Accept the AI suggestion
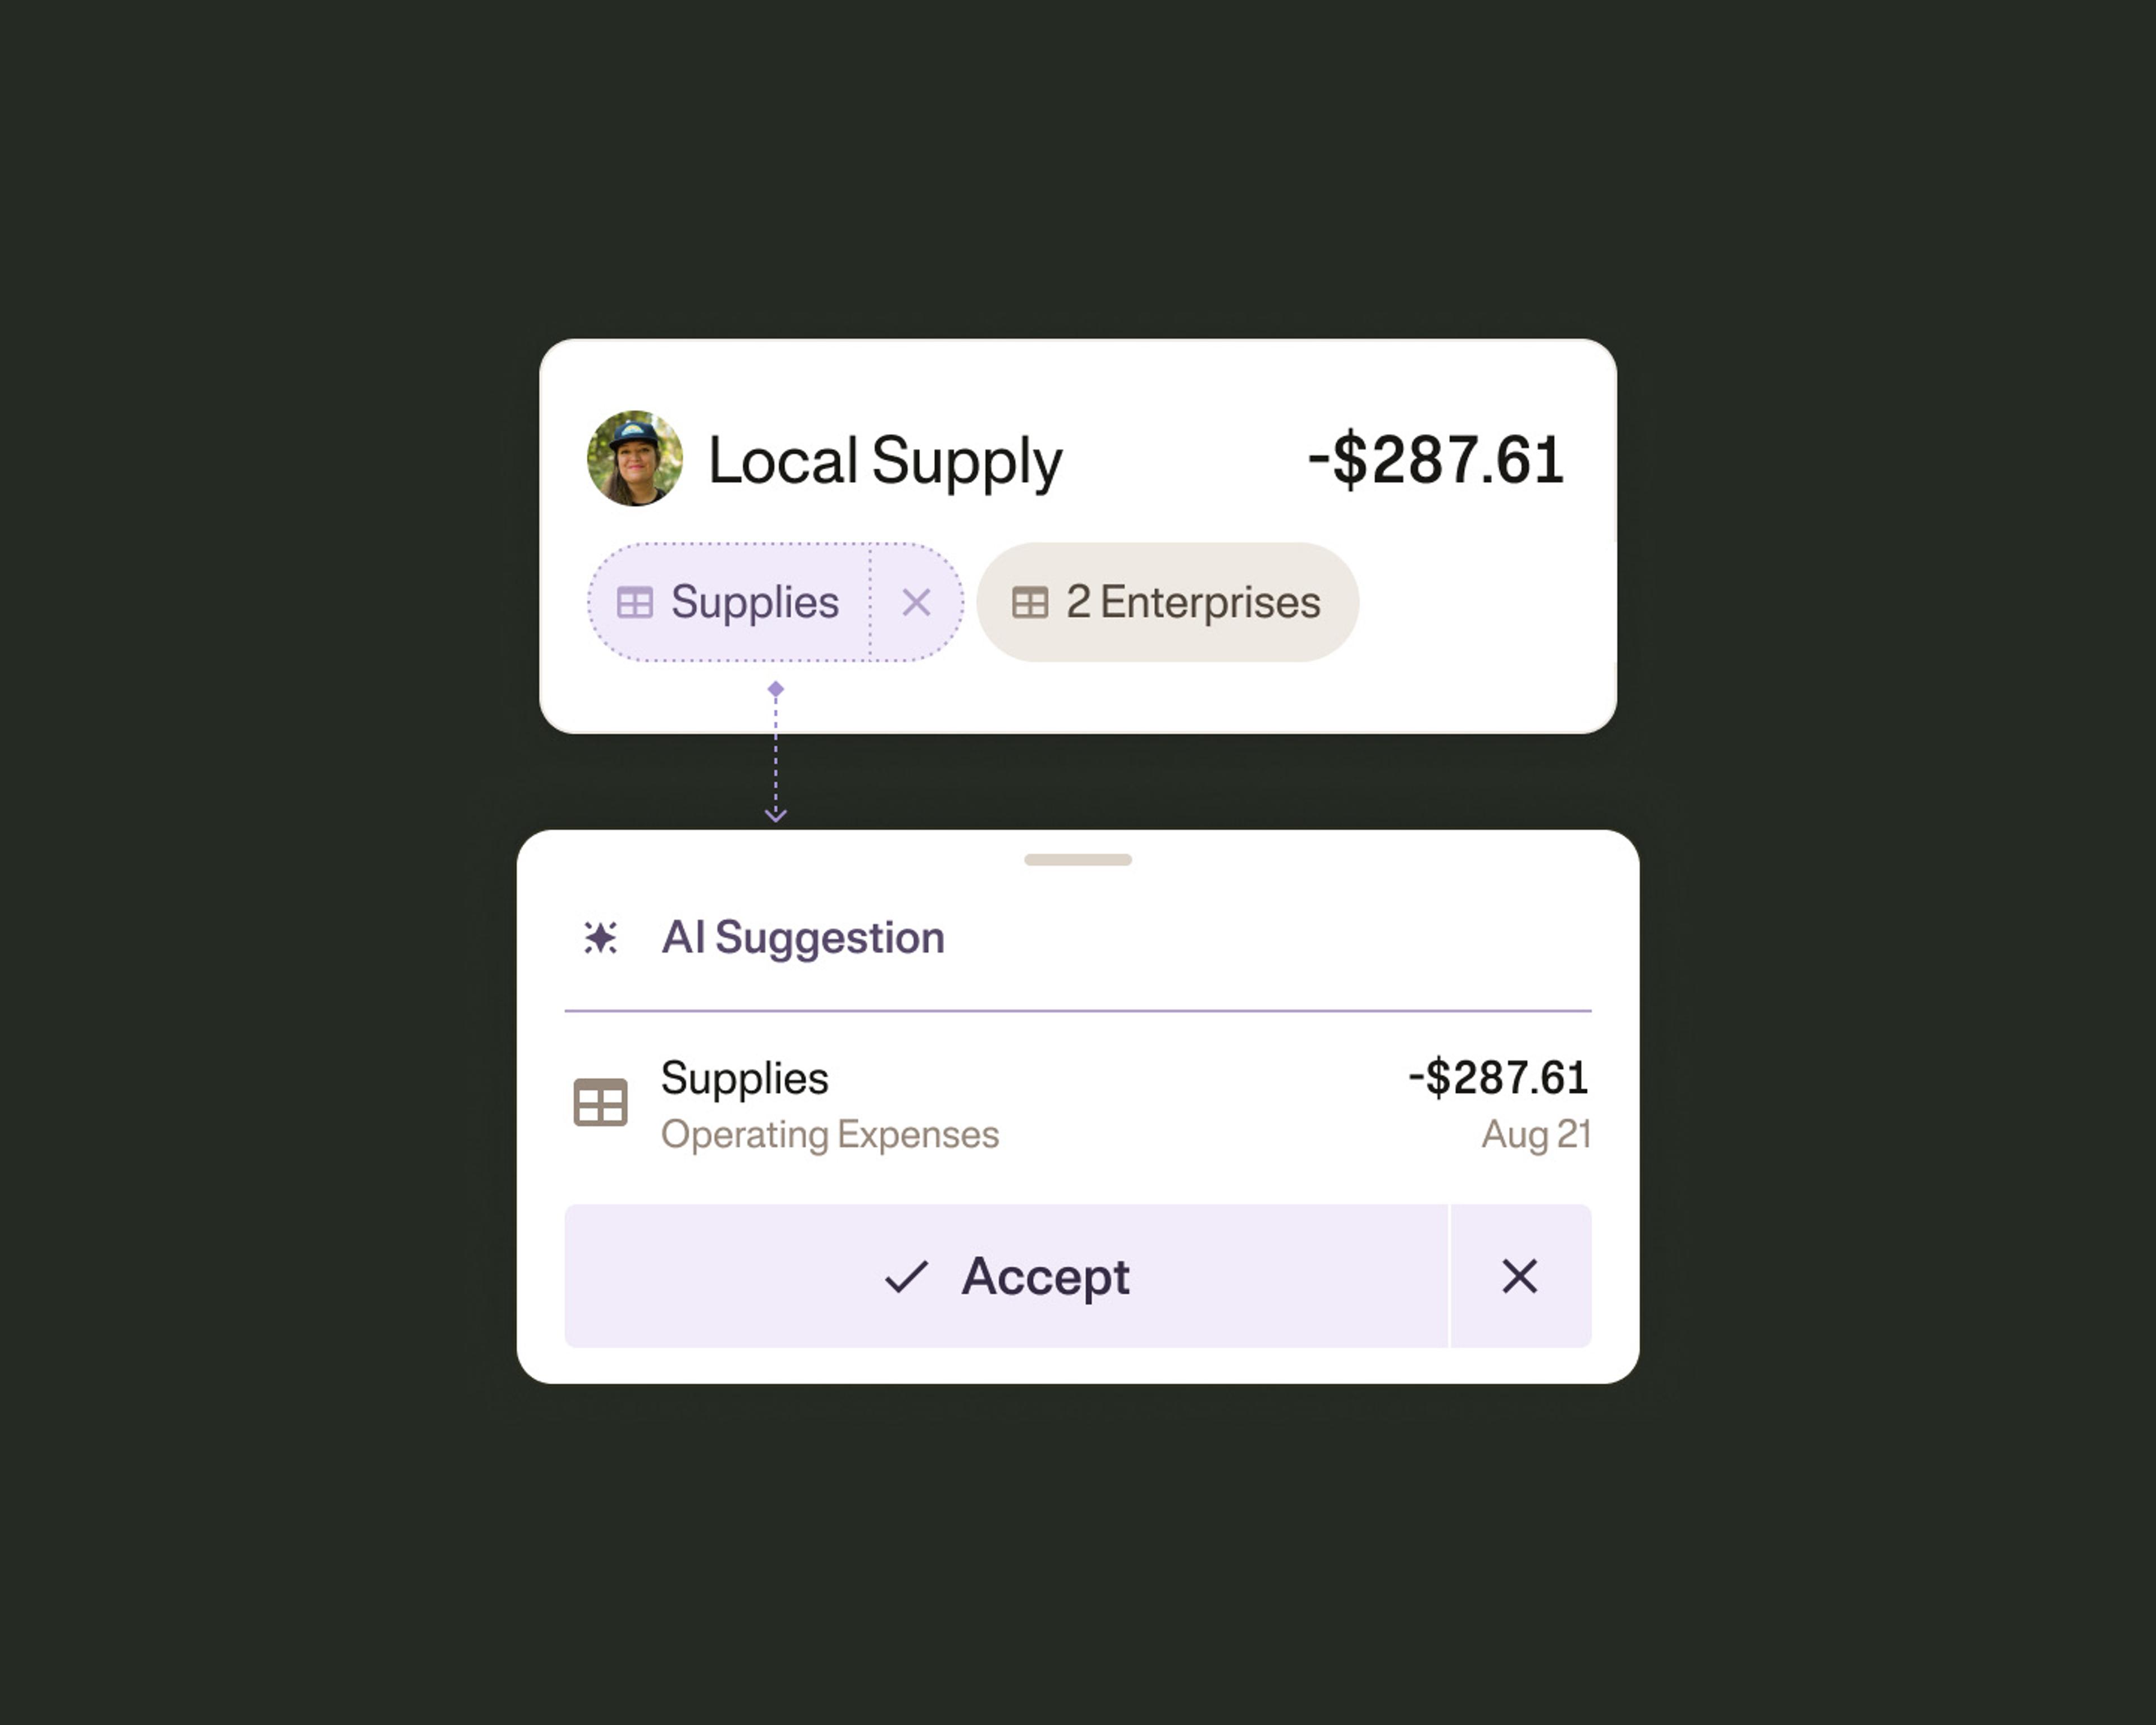Image resolution: width=2156 pixels, height=1725 pixels. [x=1006, y=1276]
